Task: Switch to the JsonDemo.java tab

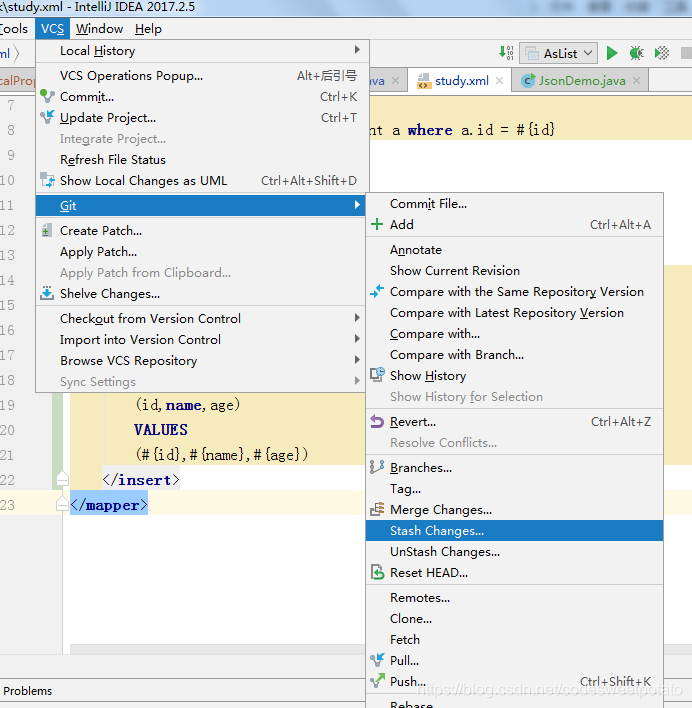Action: [x=582, y=81]
